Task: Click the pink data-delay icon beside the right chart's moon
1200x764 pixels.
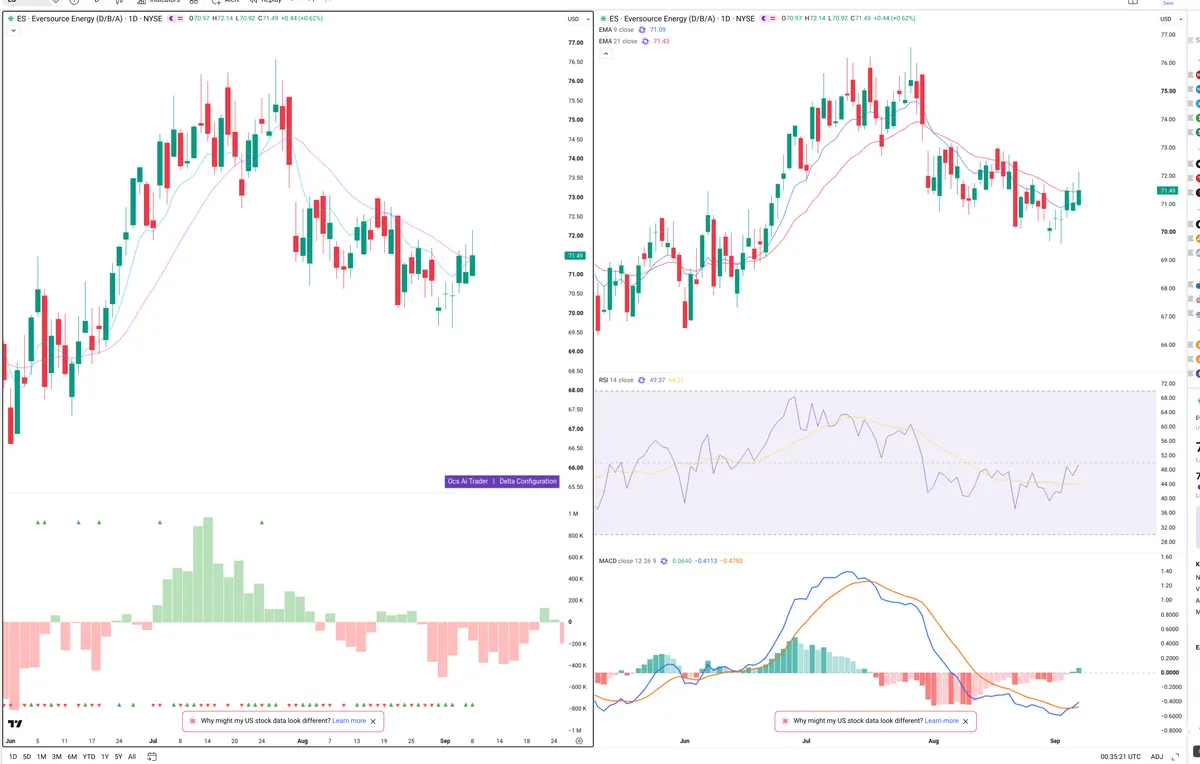Action: click(773, 19)
